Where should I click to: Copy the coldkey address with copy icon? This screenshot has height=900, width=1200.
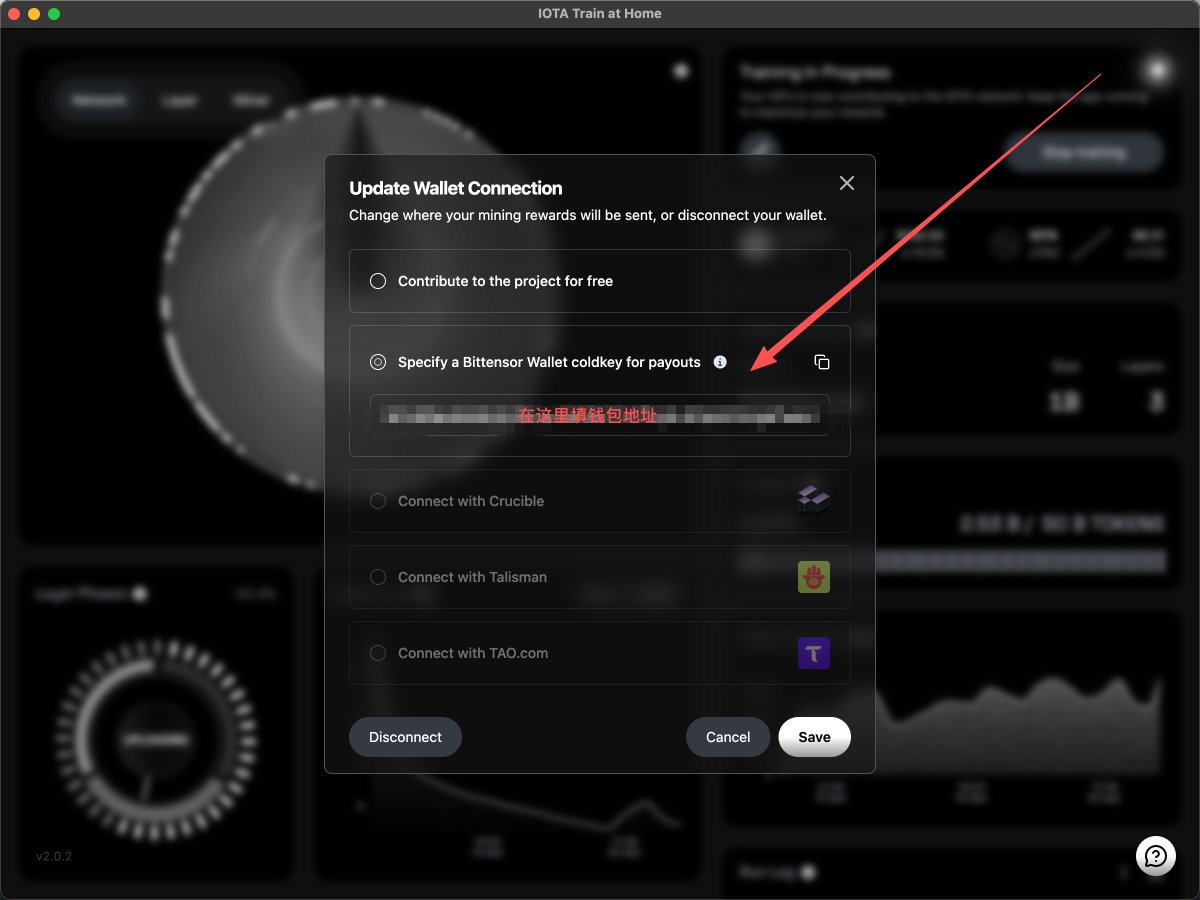point(822,362)
